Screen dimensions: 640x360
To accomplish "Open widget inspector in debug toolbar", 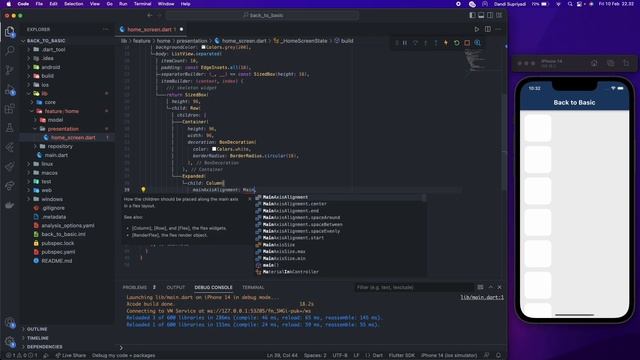I will 478,43.
